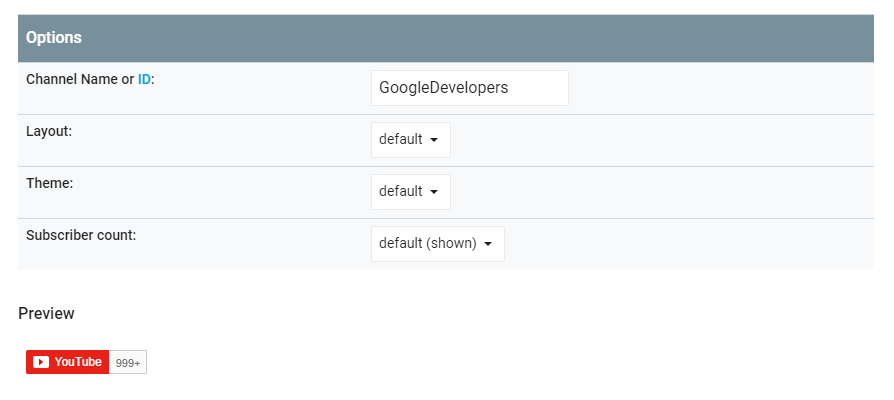Open the Layout default dropdown
894x400 pixels.
click(410, 140)
